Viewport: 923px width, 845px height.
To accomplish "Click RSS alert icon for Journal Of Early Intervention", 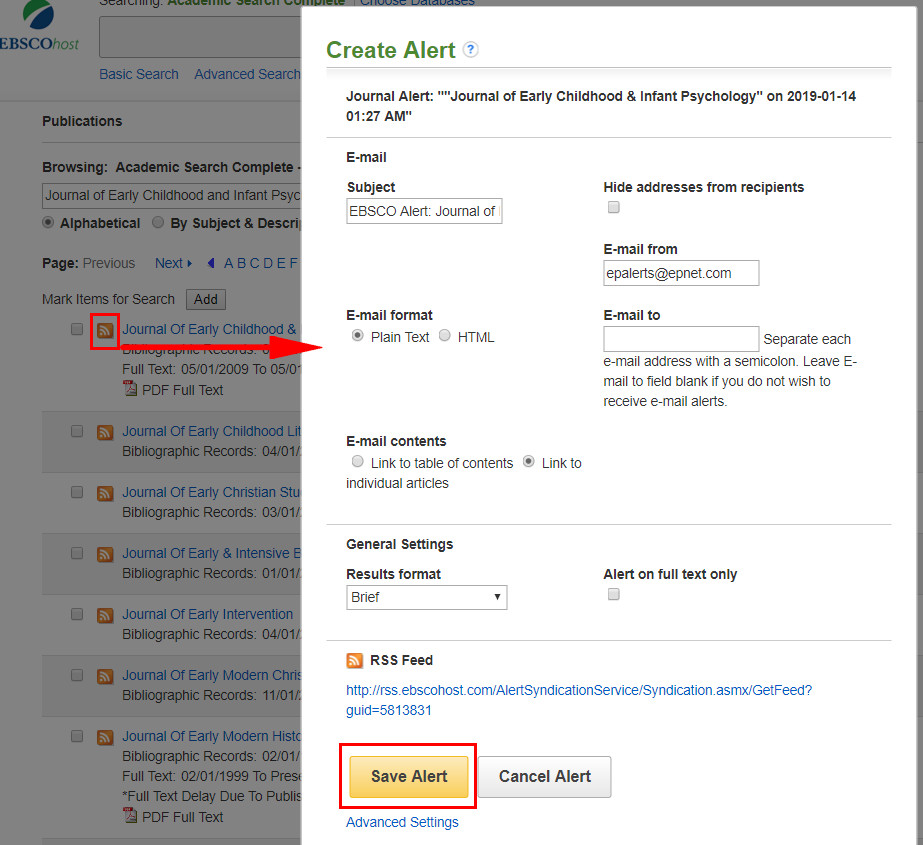I will [x=105, y=615].
